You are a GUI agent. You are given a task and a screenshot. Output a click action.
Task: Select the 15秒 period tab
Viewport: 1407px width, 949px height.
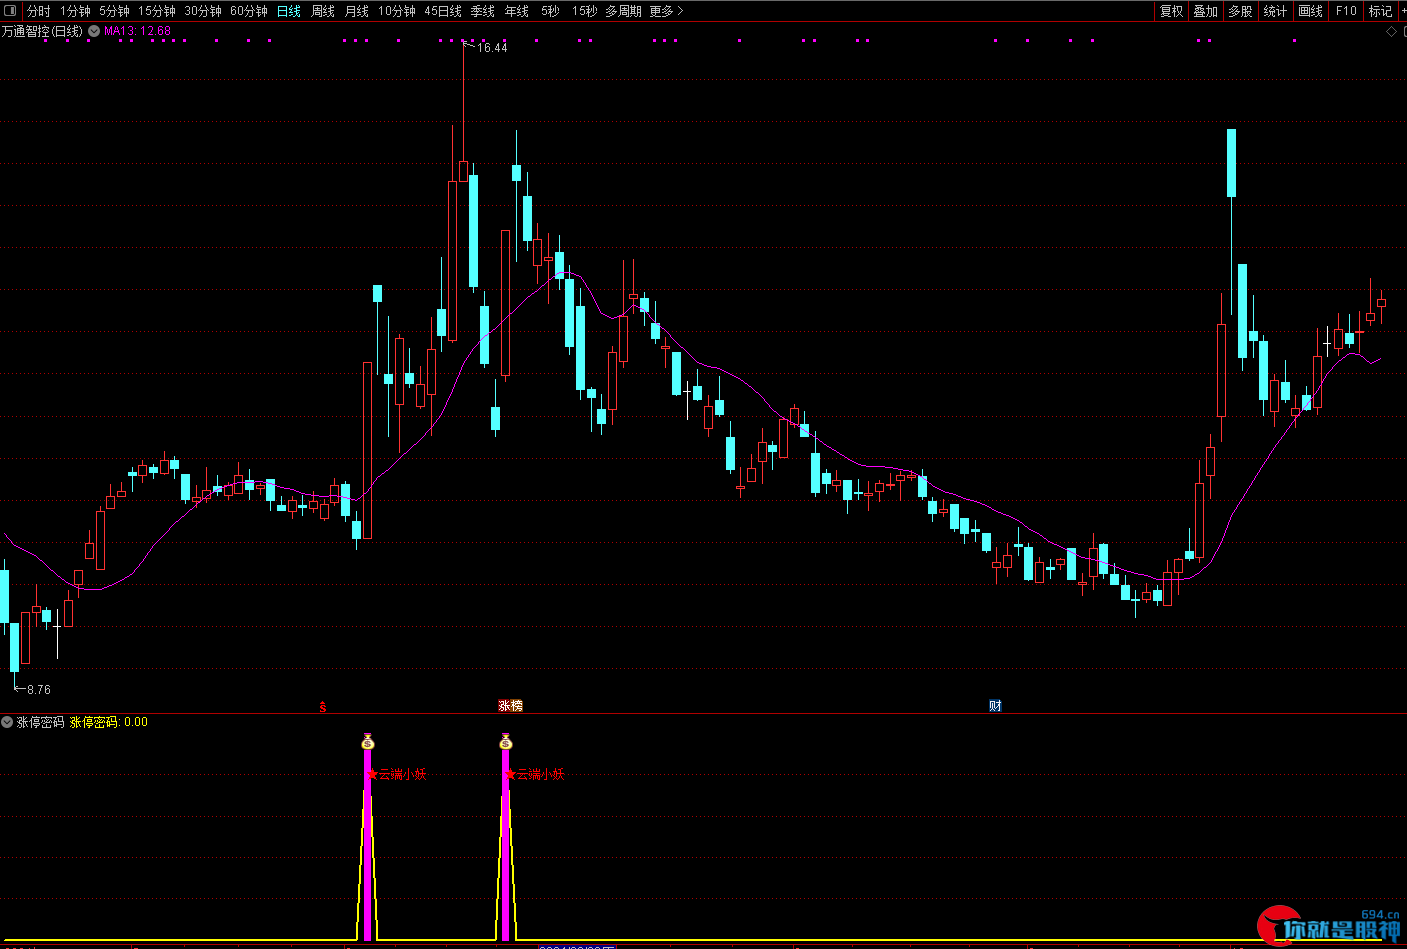pyautogui.click(x=585, y=11)
